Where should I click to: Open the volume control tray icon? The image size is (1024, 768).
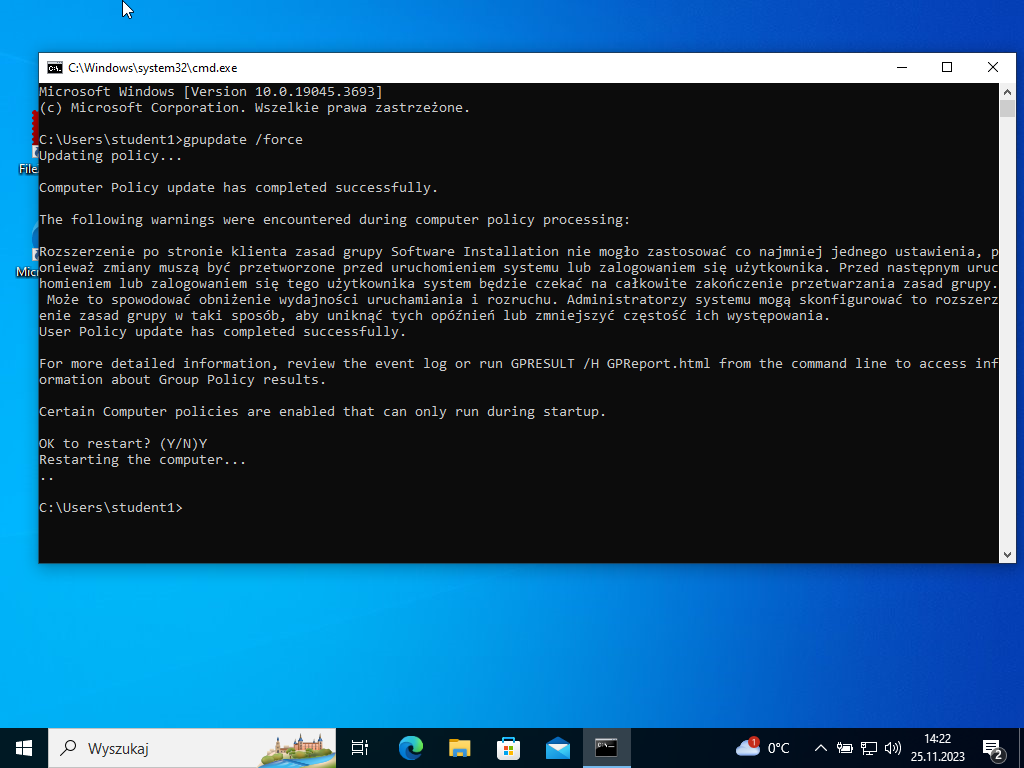point(893,748)
